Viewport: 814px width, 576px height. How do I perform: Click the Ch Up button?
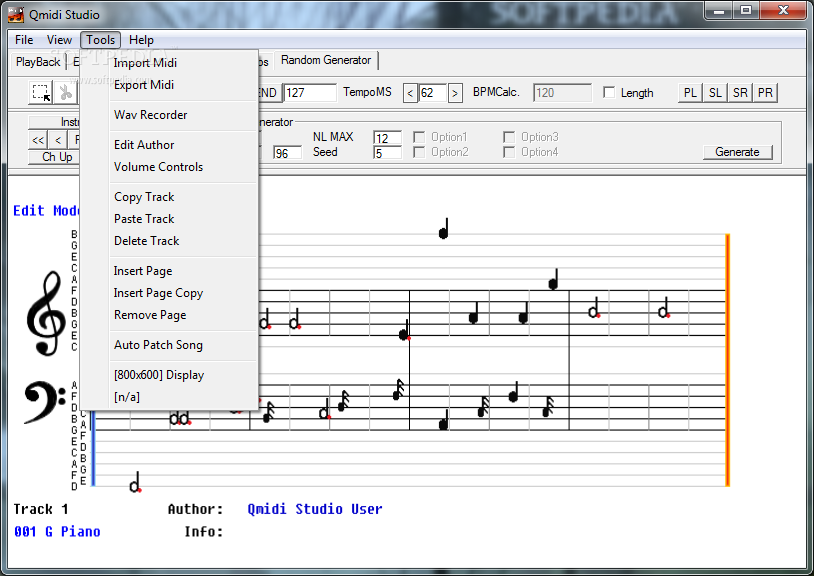55,157
